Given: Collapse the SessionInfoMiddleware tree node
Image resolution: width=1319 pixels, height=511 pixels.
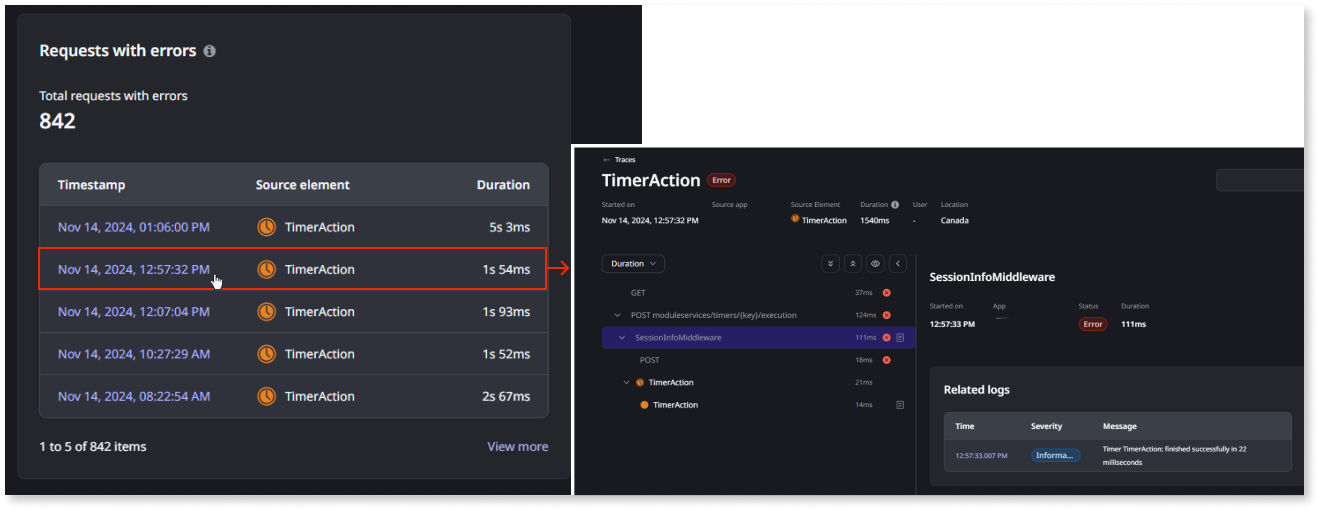Looking at the screenshot, I should [x=622, y=338].
